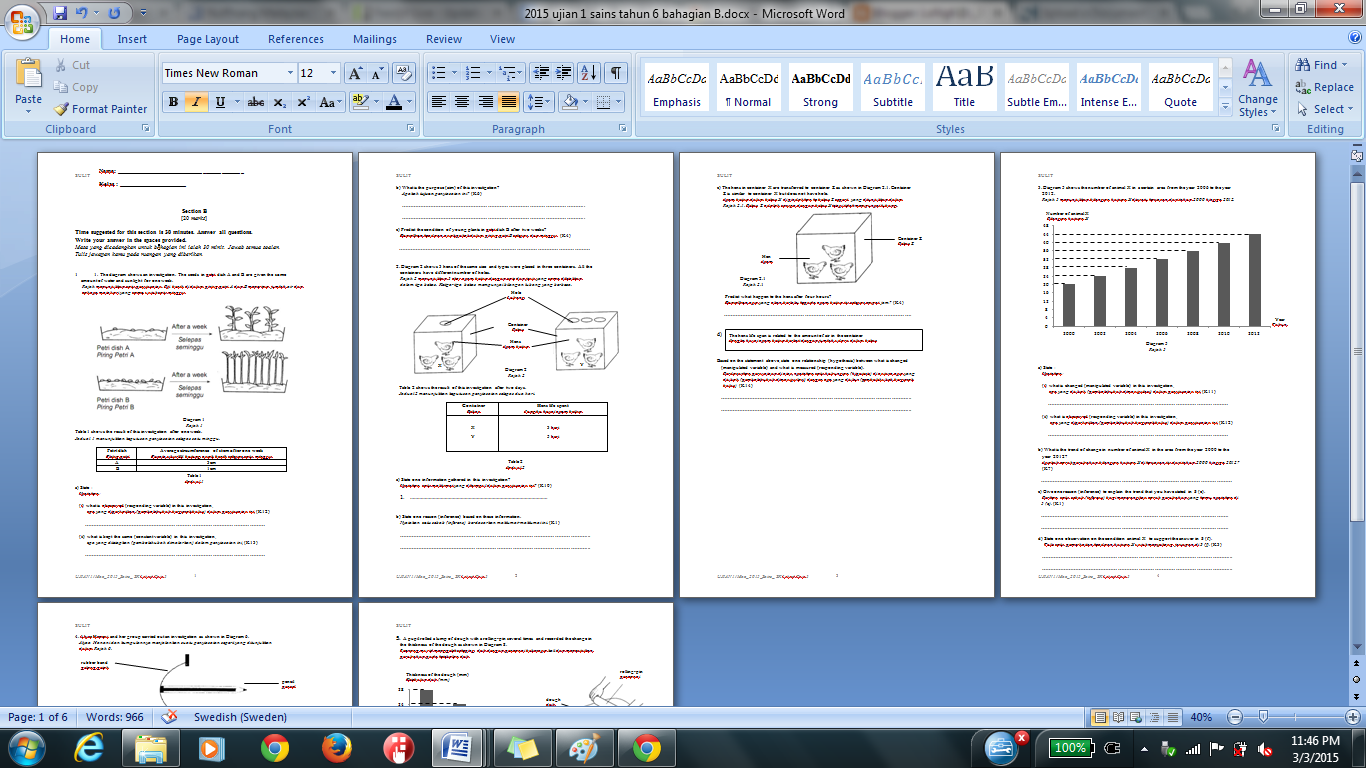
Task: Redo via Quick Access toolbar
Action: tap(114, 14)
